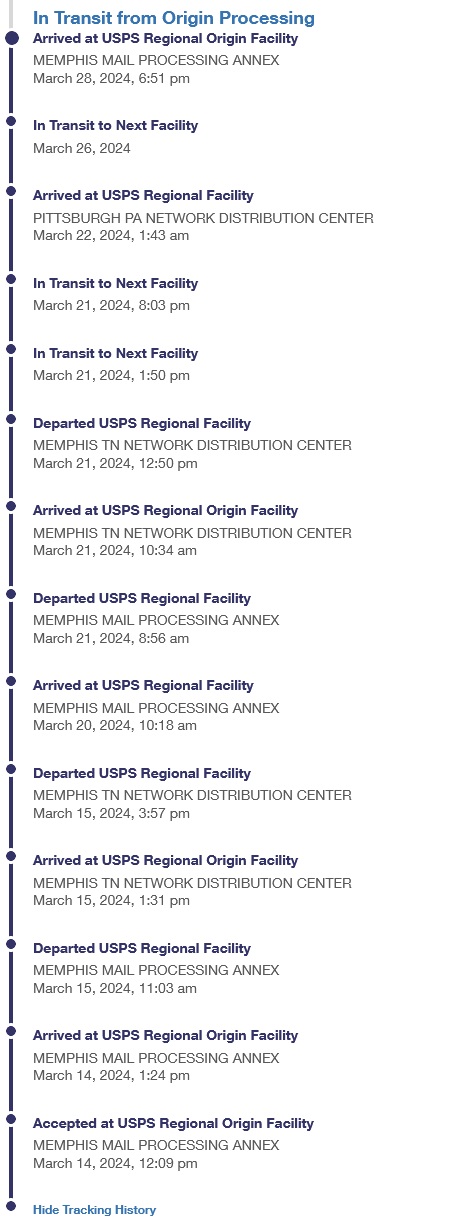Click the bottom dot beside Hide Tracking History
Screen dimensions: 466x1224
[11, 1206]
